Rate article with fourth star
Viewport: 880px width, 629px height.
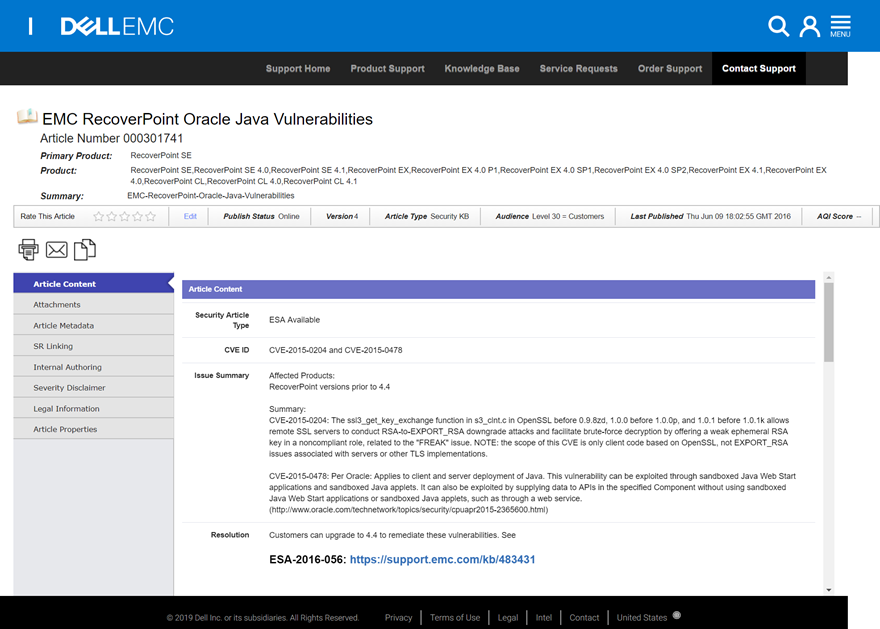[x=137, y=217]
